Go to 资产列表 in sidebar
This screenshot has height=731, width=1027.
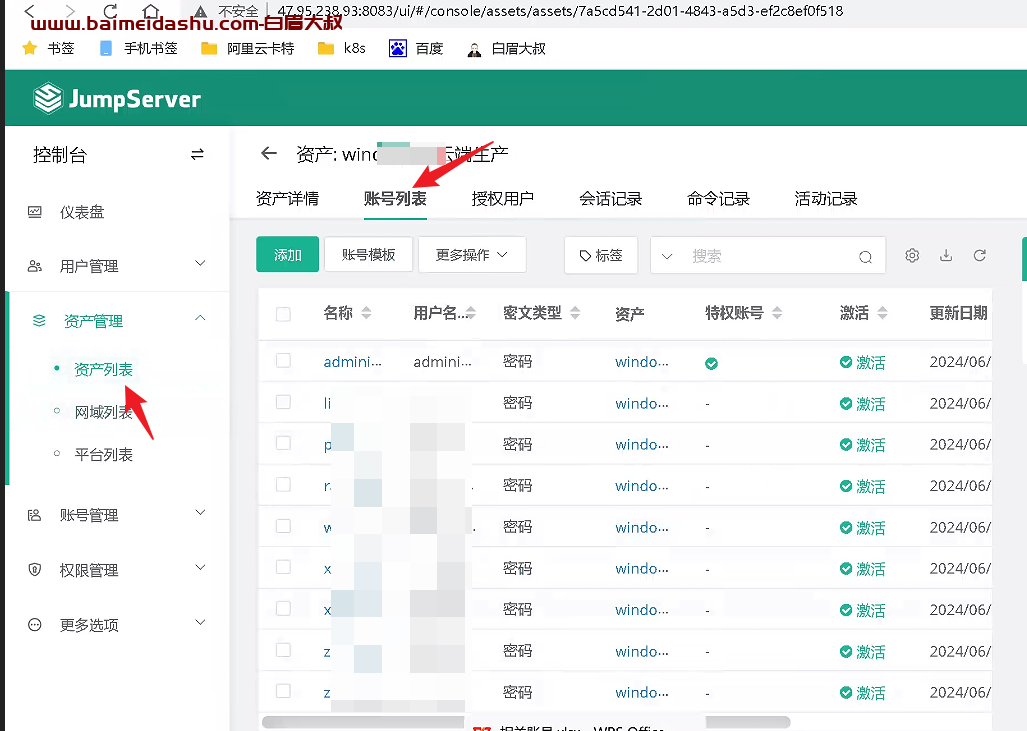[103, 369]
